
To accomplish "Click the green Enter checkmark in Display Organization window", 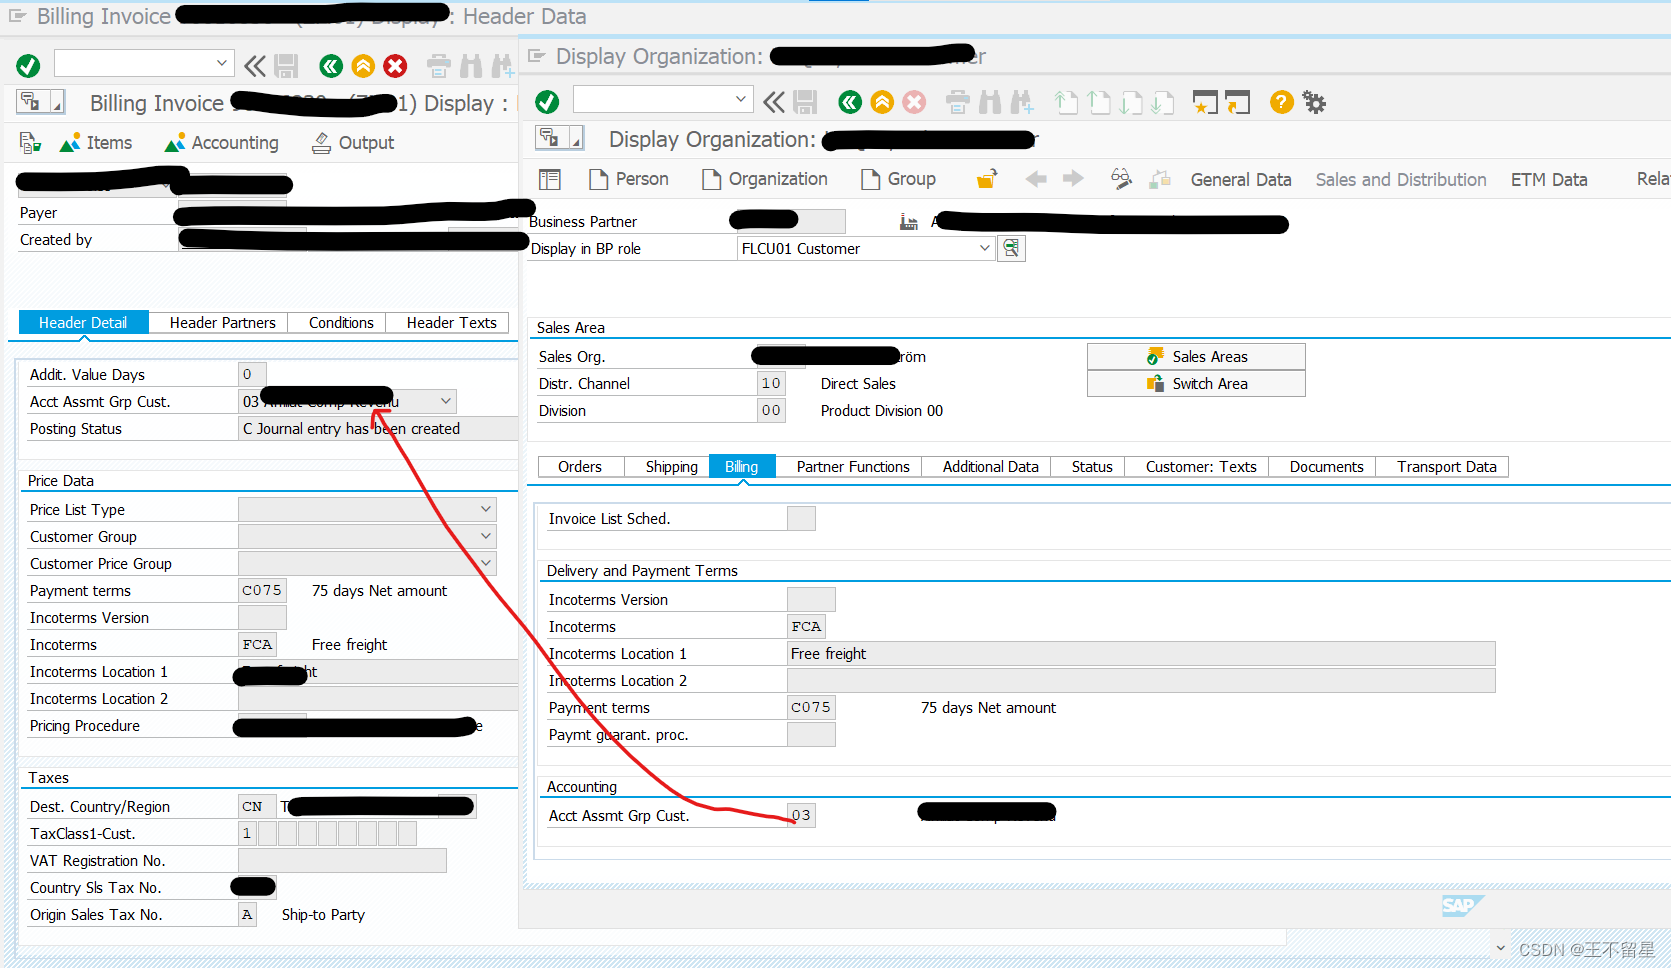I will click(x=547, y=102).
